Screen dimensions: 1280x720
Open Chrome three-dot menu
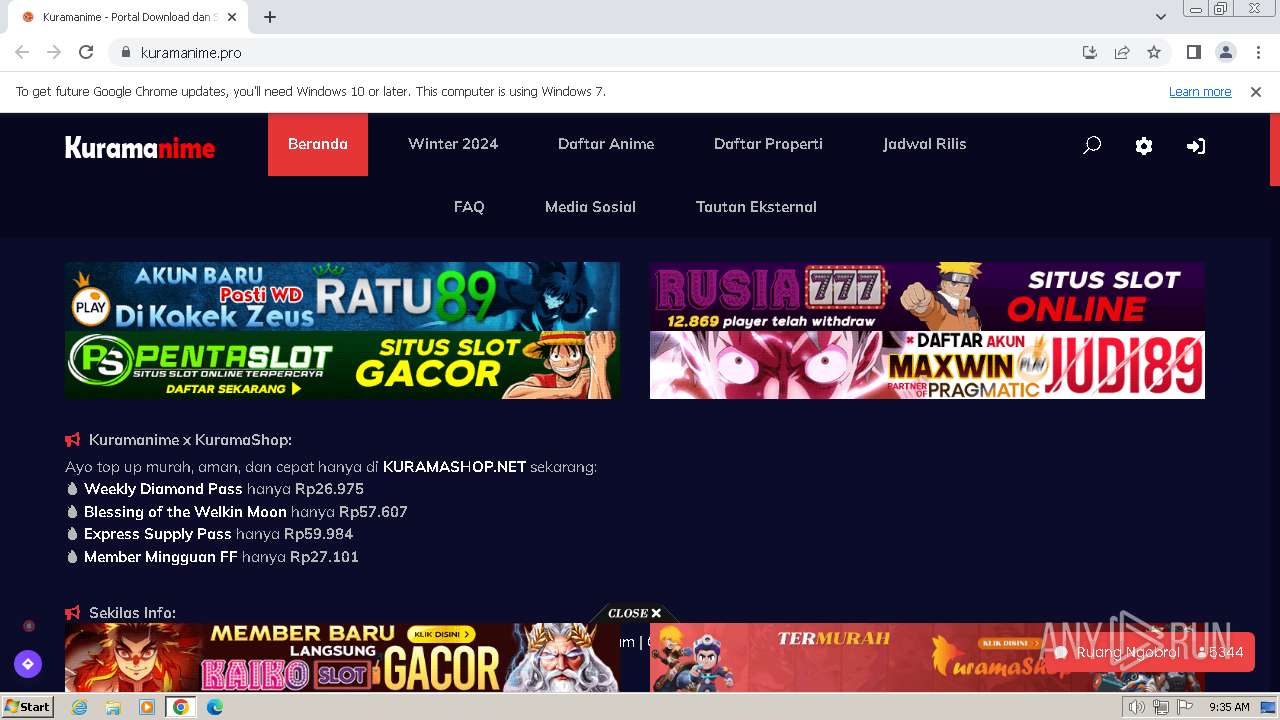[1258, 52]
